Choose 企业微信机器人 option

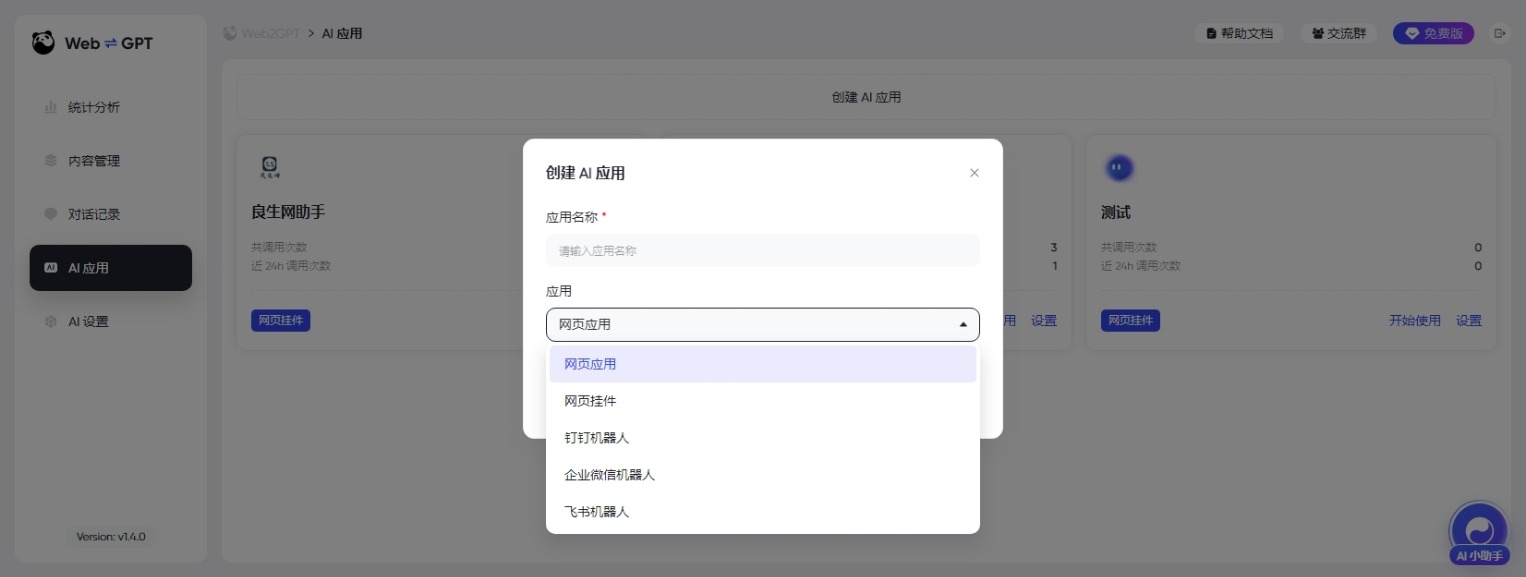coord(762,475)
